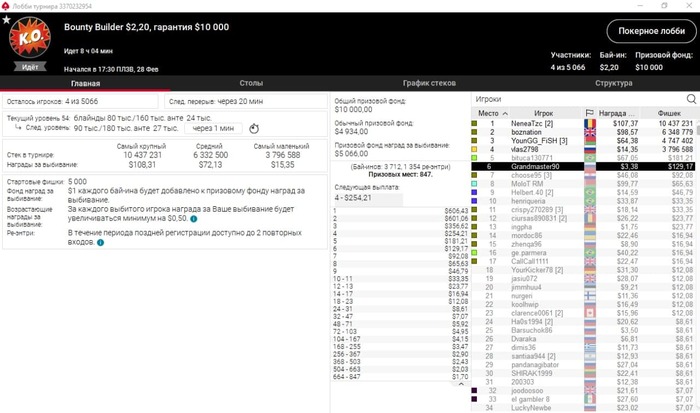Click the first place payout $606,43
700x413 pixels.
point(456,211)
